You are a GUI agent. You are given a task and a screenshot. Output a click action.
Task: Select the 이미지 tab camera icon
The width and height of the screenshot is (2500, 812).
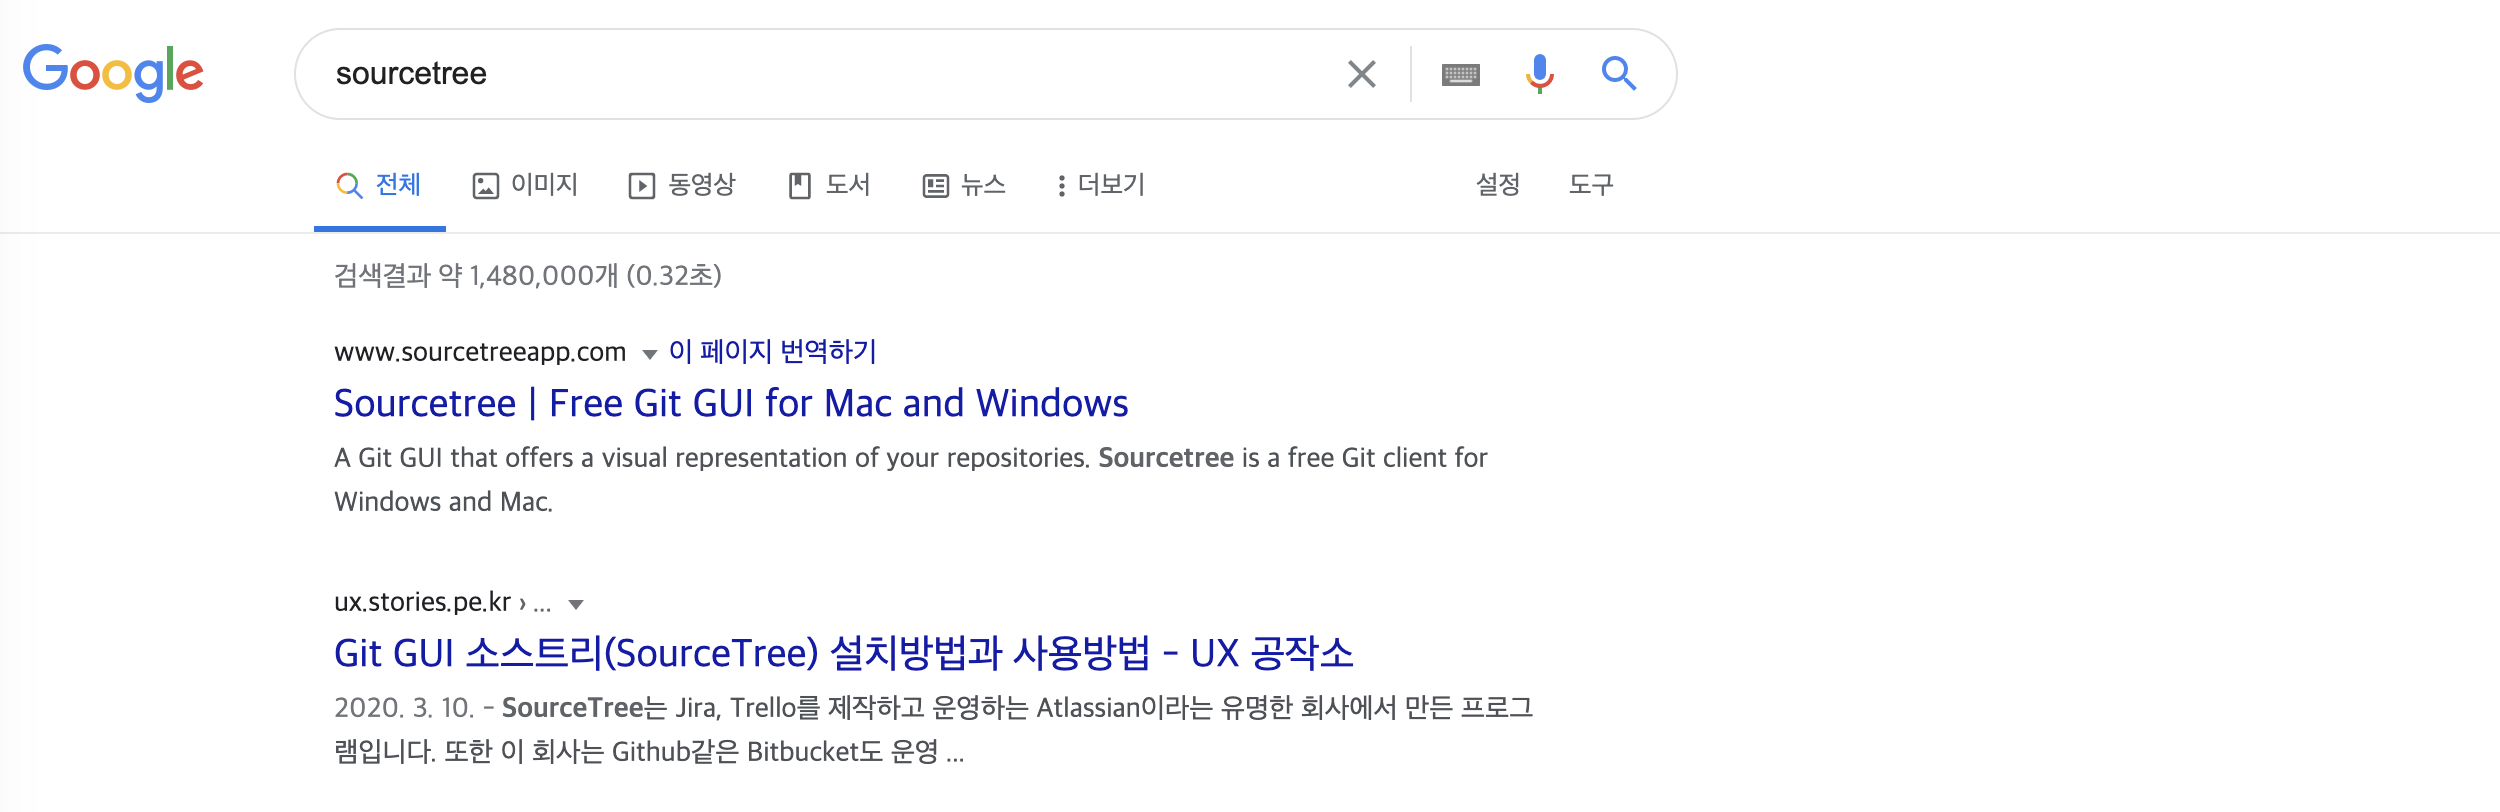[484, 185]
